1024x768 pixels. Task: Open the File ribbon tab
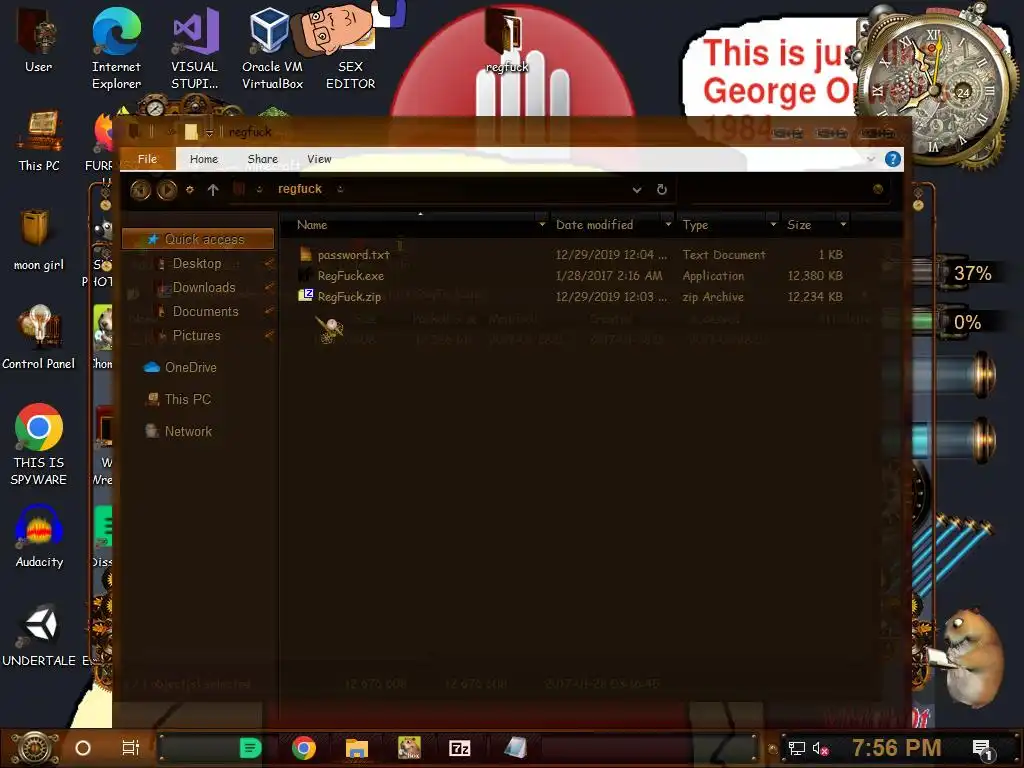point(148,159)
